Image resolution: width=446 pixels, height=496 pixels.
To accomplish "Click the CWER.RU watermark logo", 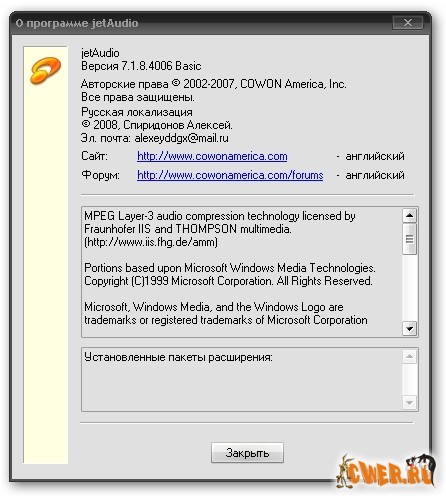I will click(x=386, y=471).
